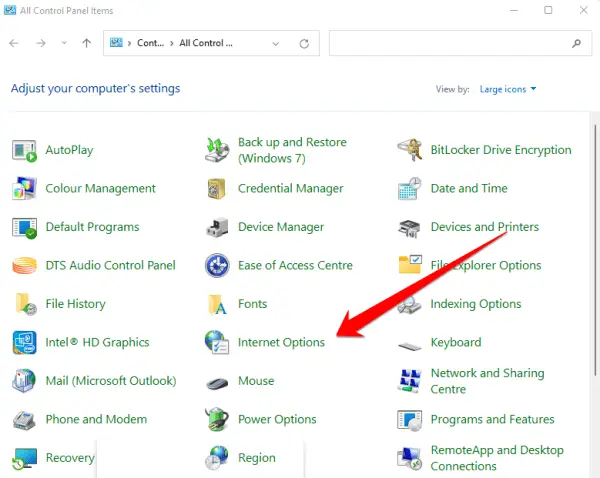600x478 pixels.
Task: Go back with the Back arrow
Action: [14, 43]
